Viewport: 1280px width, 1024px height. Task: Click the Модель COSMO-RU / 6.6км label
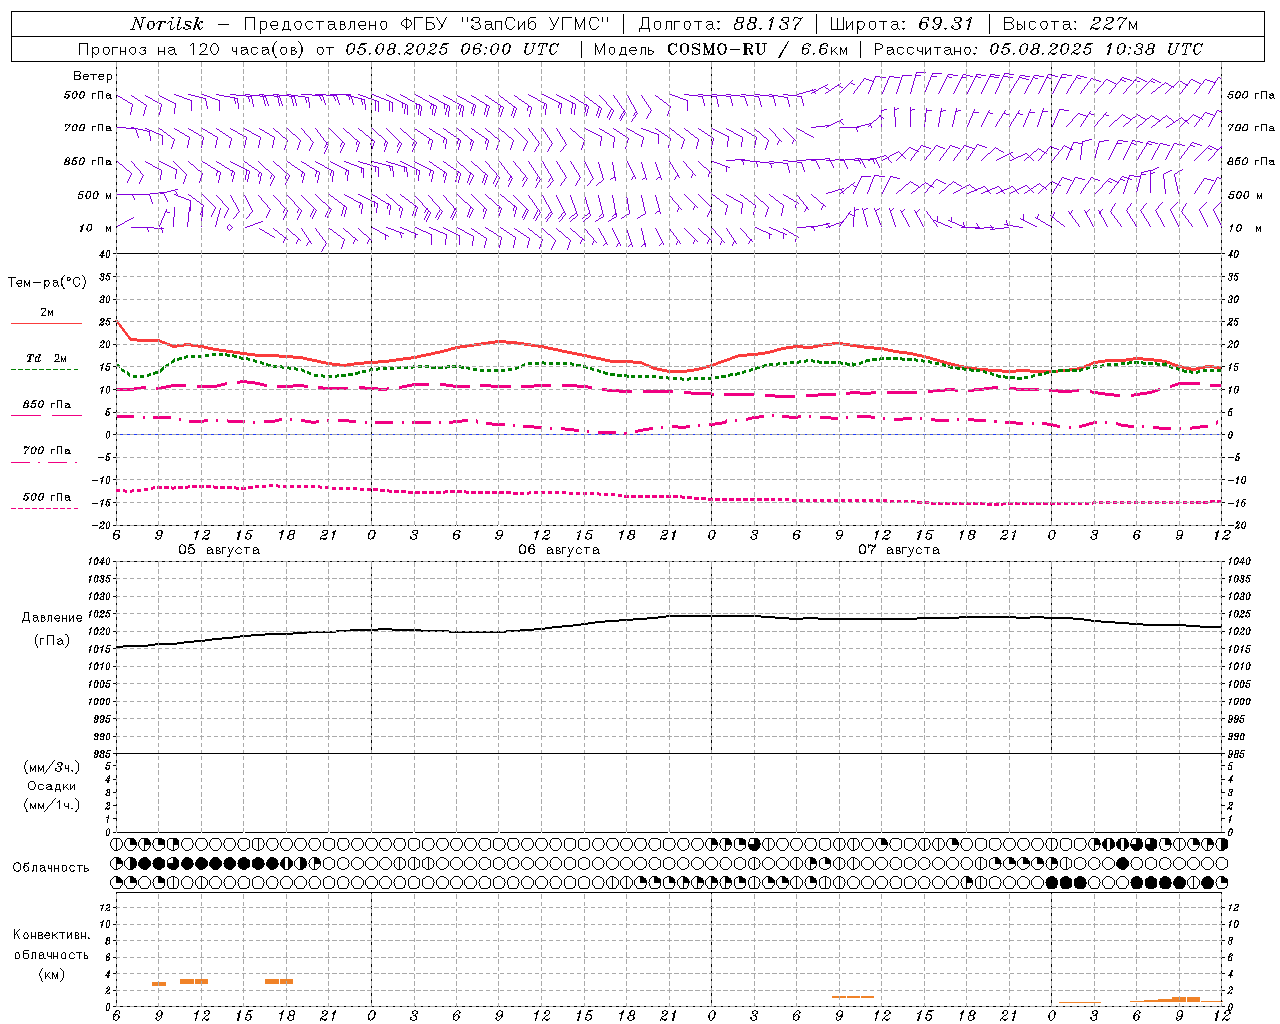[720, 49]
